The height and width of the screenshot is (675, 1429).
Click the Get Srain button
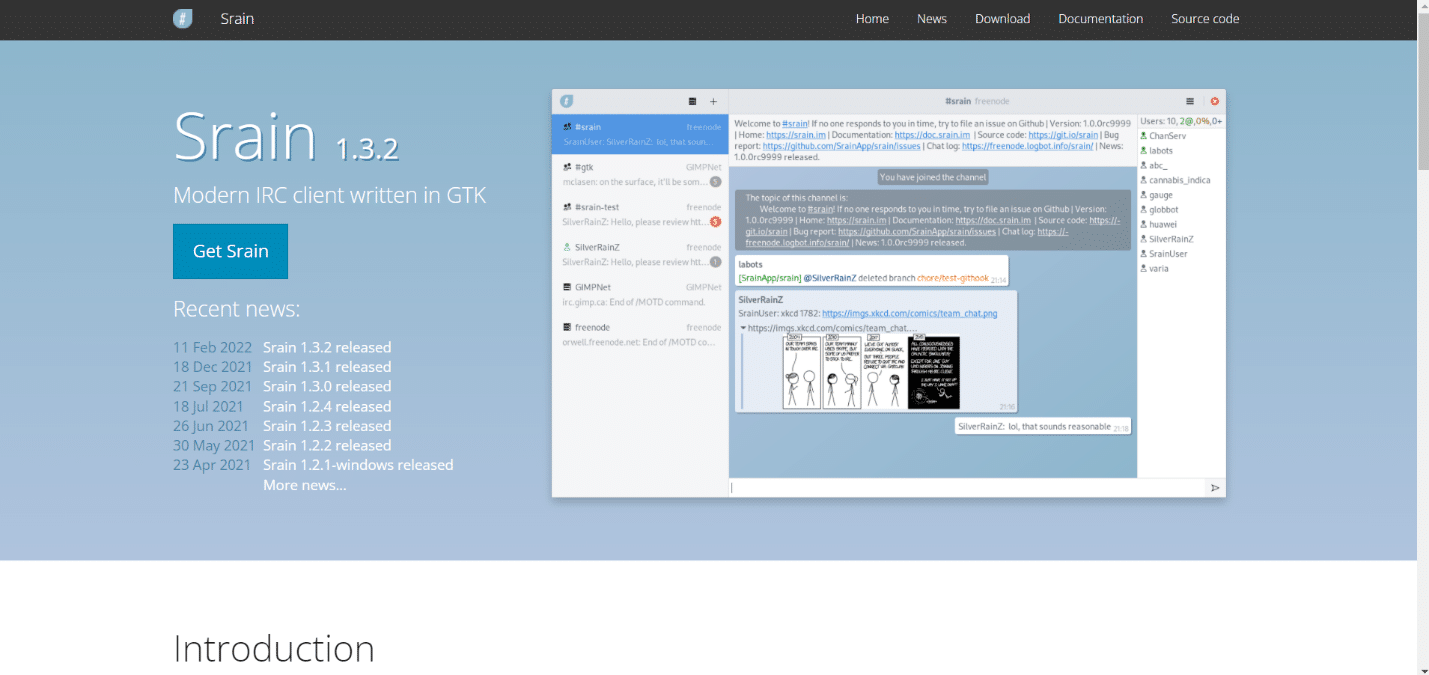pos(230,251)
